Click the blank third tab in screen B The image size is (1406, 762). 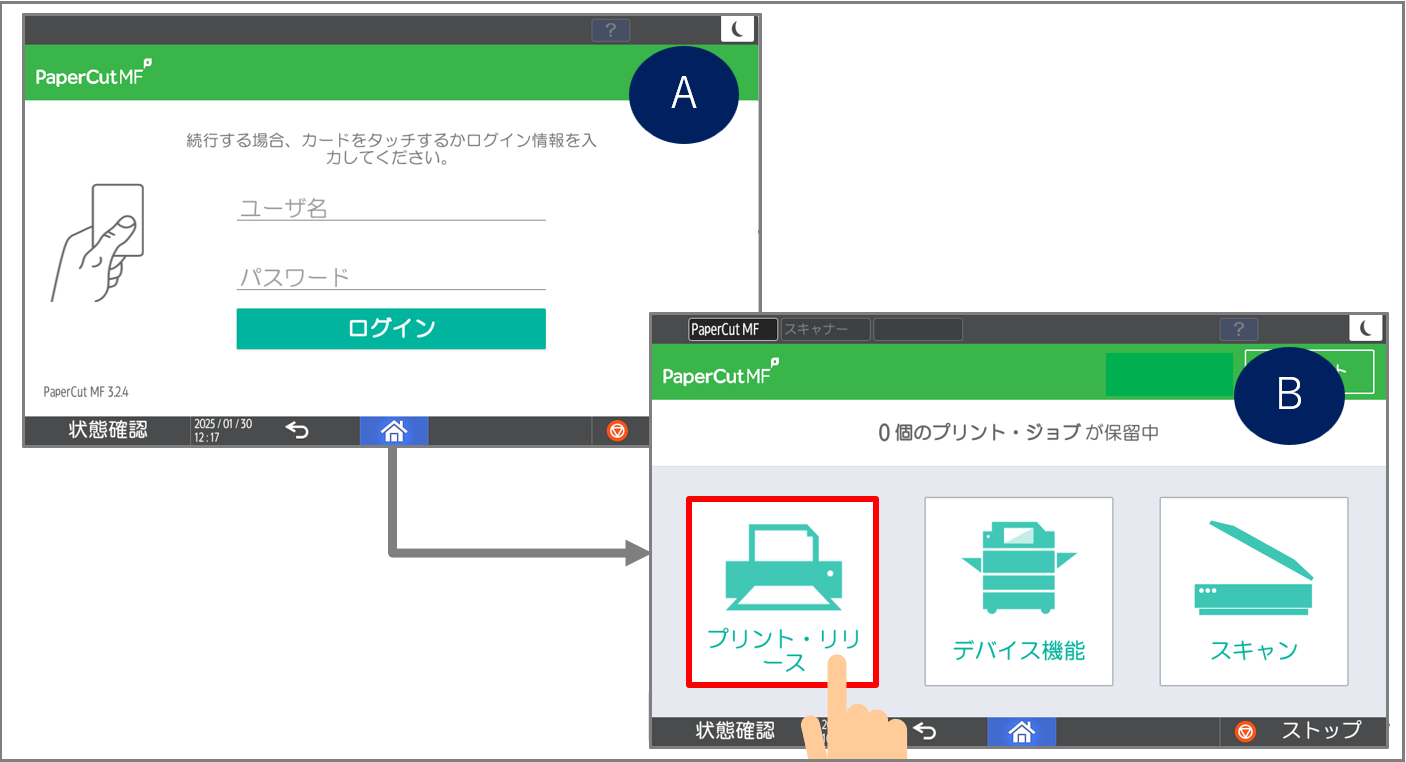click(x=918, y=329)
